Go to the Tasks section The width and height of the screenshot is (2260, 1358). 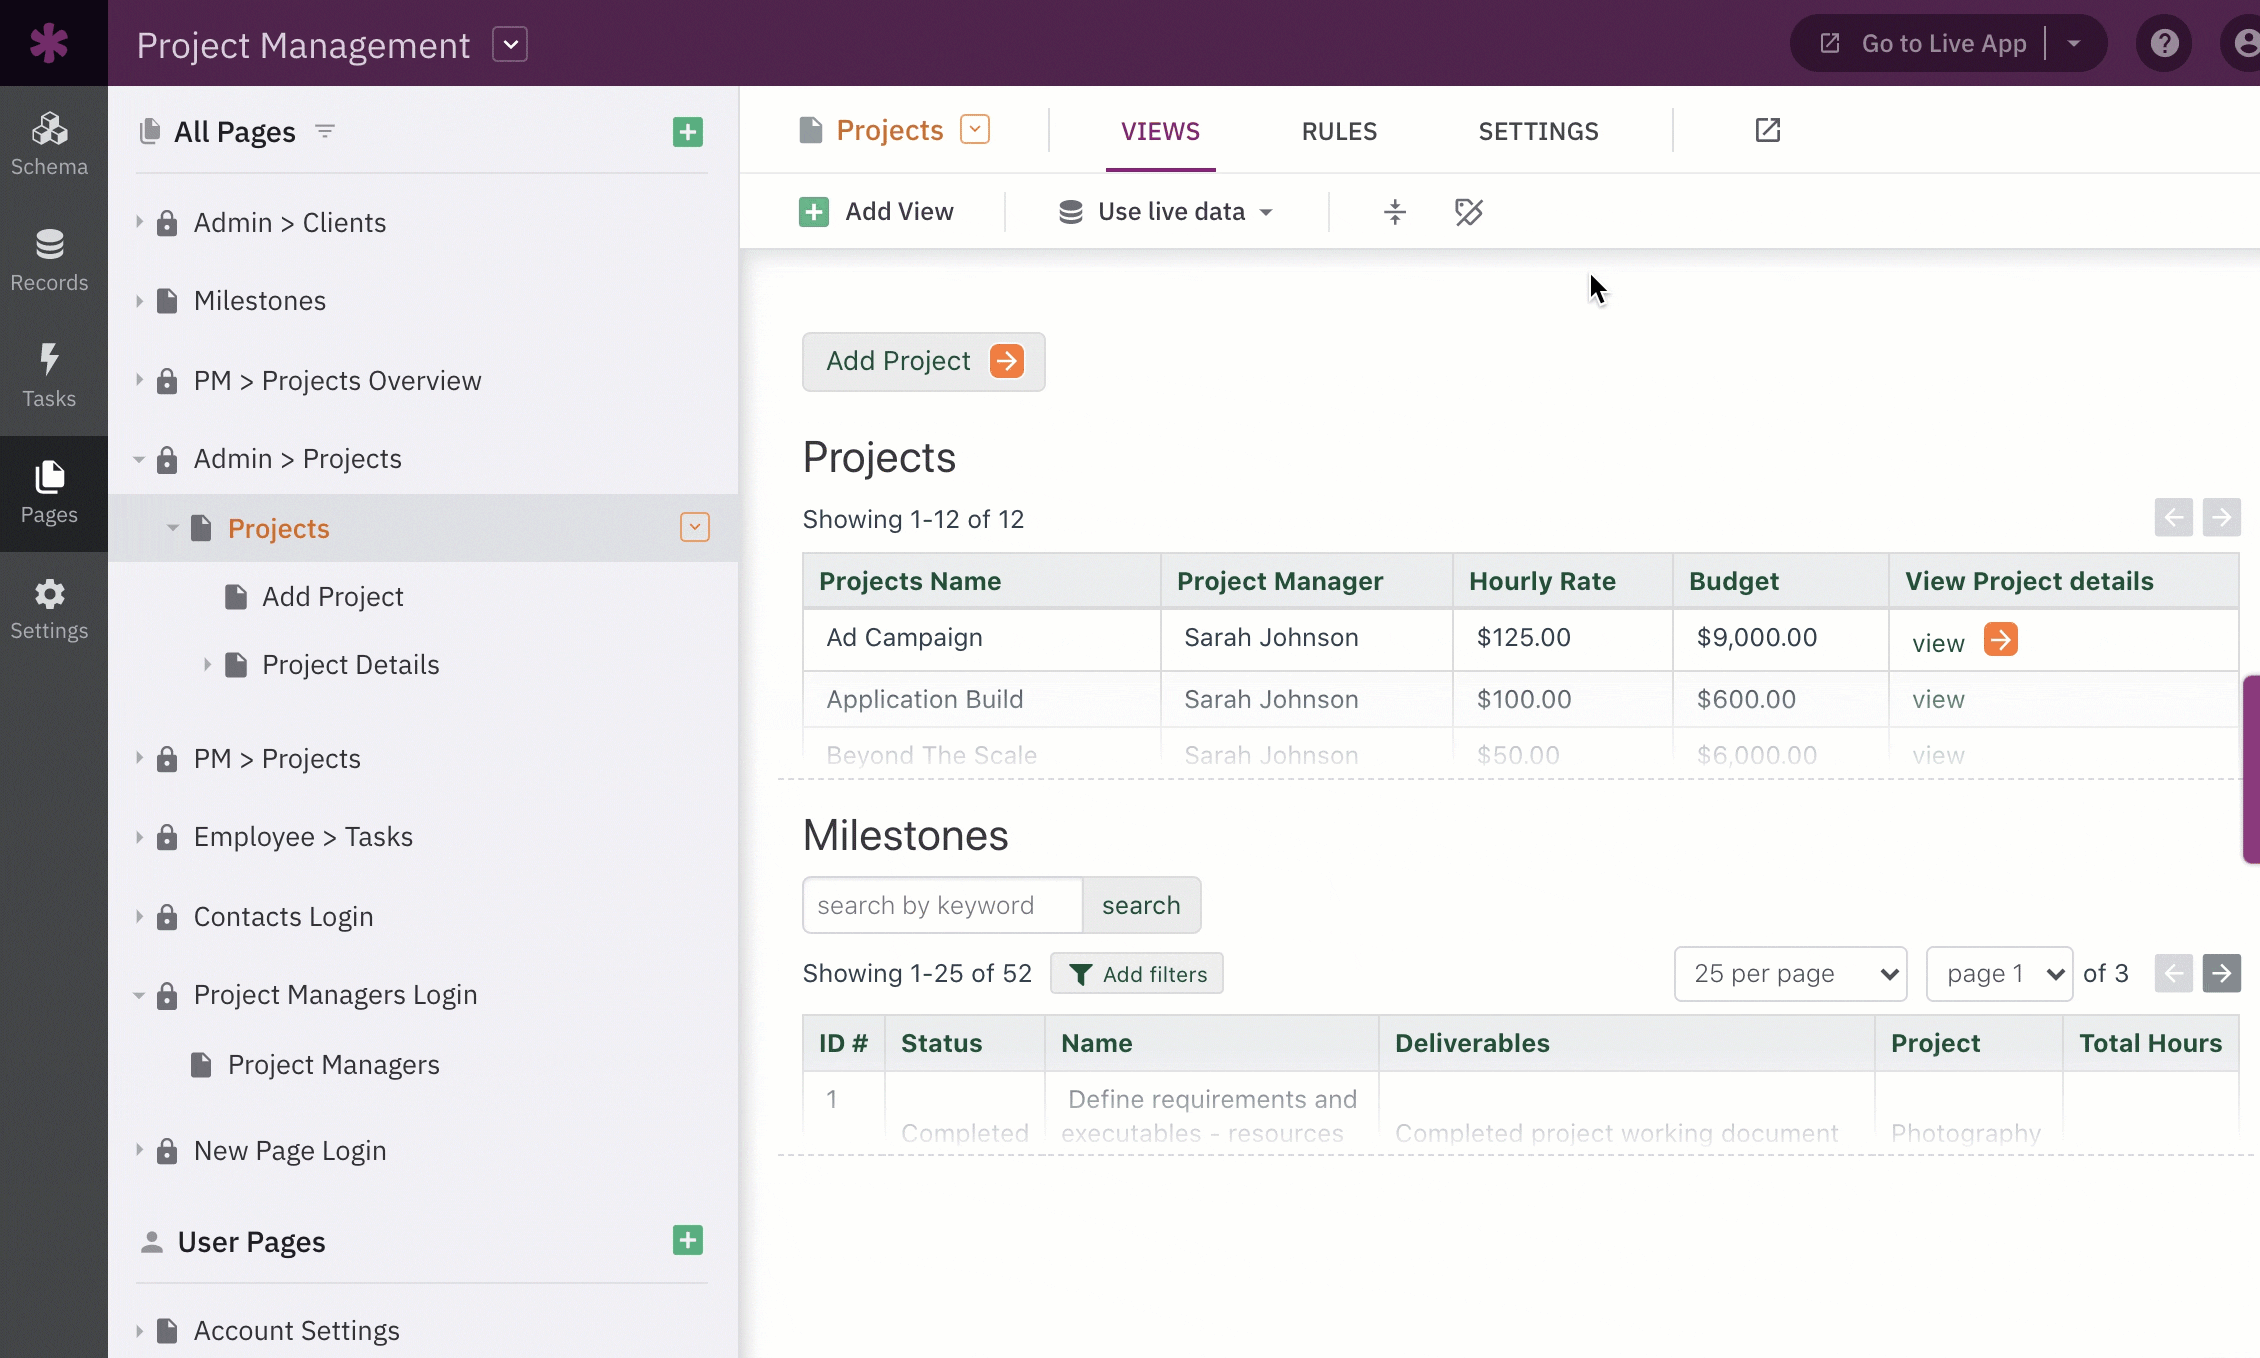point(49,376)
